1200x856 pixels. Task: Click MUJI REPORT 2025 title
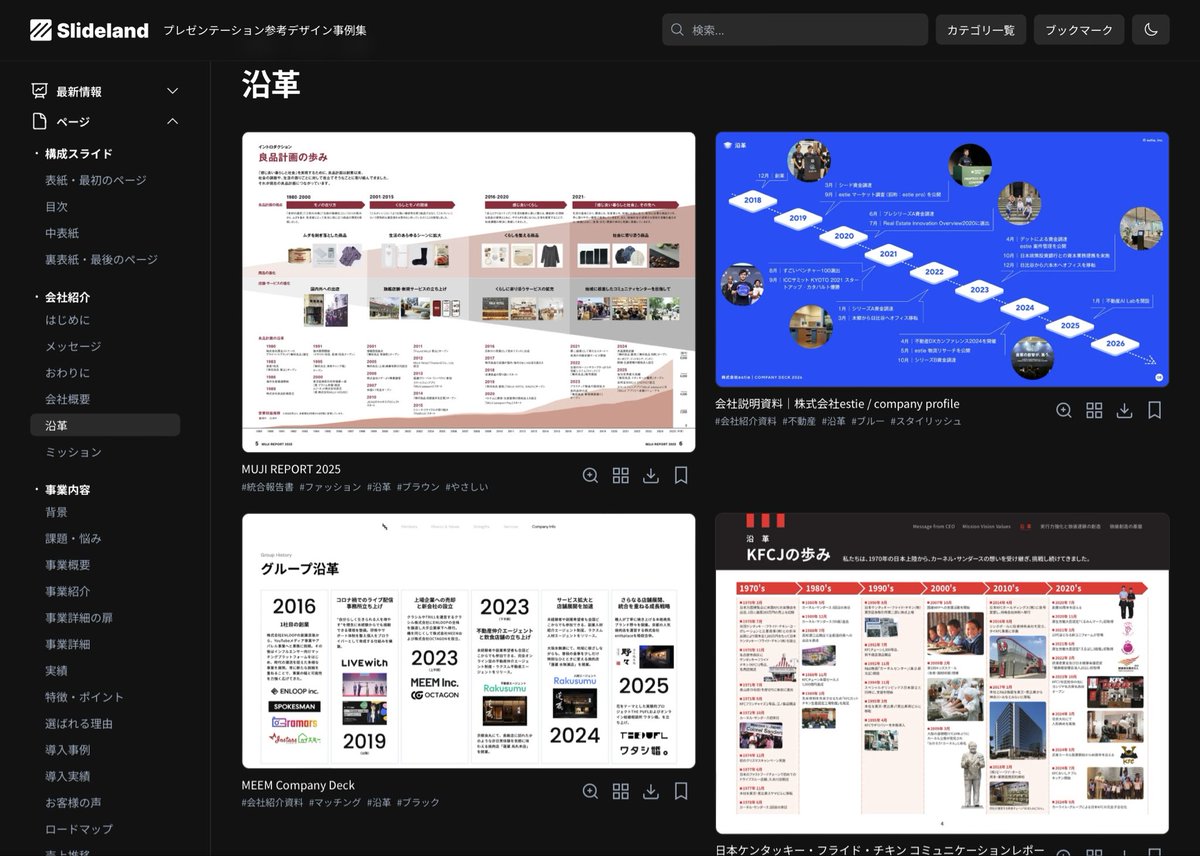point(291,469)
